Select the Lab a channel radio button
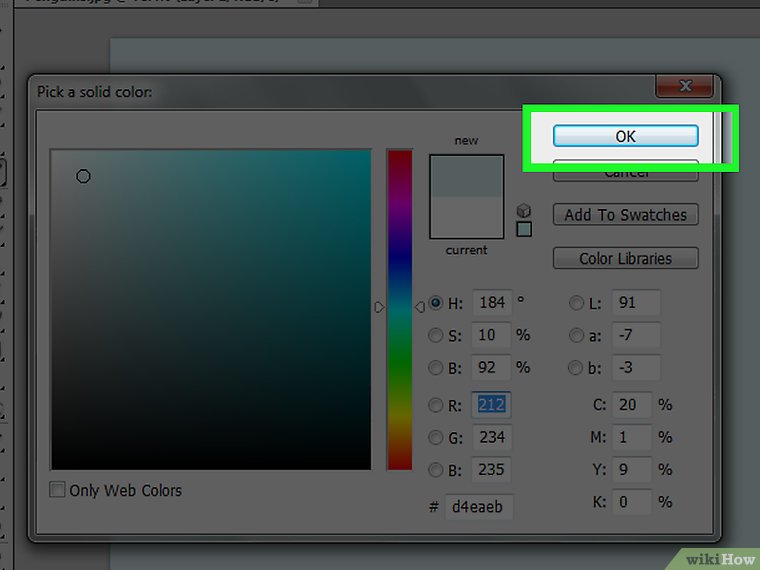The width and height of the screenshot is (760, 570). 576,335
